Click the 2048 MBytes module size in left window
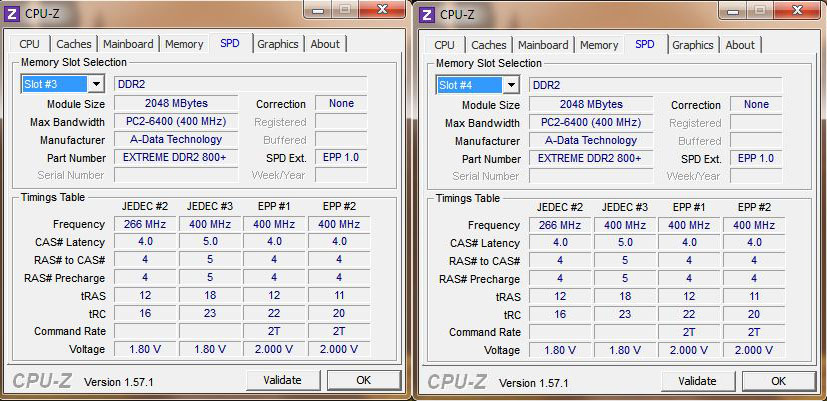 176,103
